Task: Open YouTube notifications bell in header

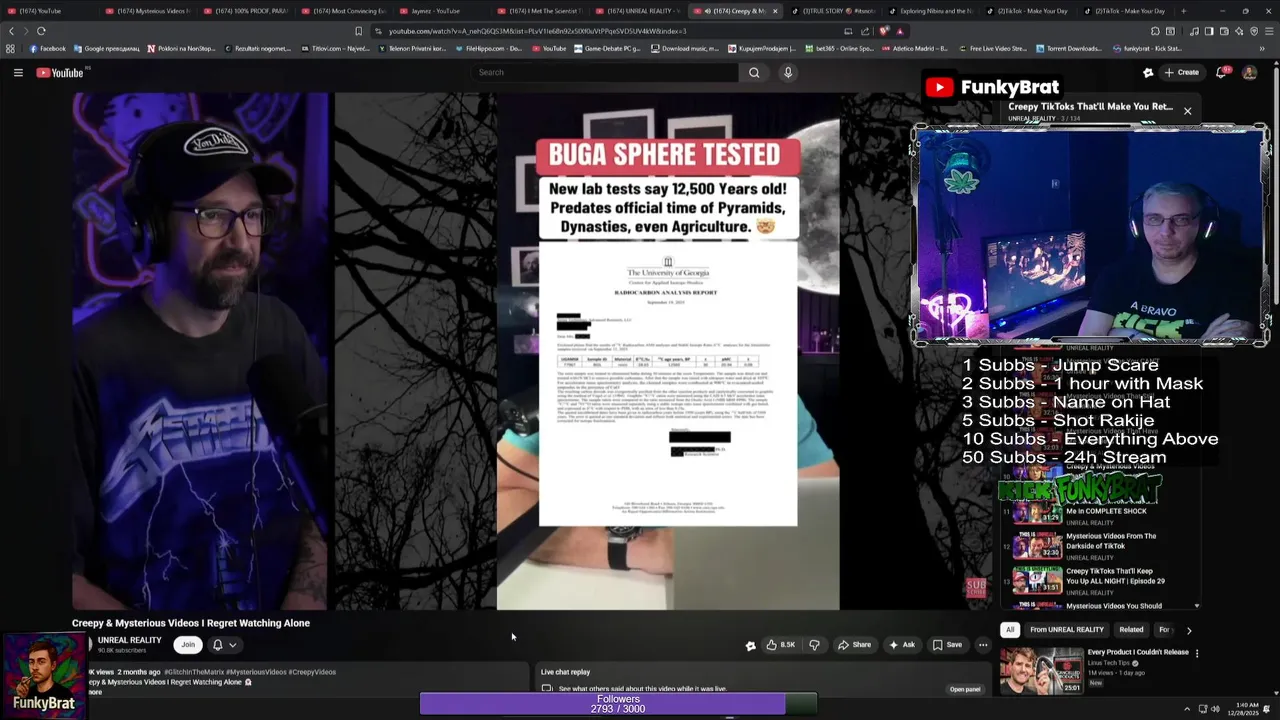Action: coord(1221,72)
